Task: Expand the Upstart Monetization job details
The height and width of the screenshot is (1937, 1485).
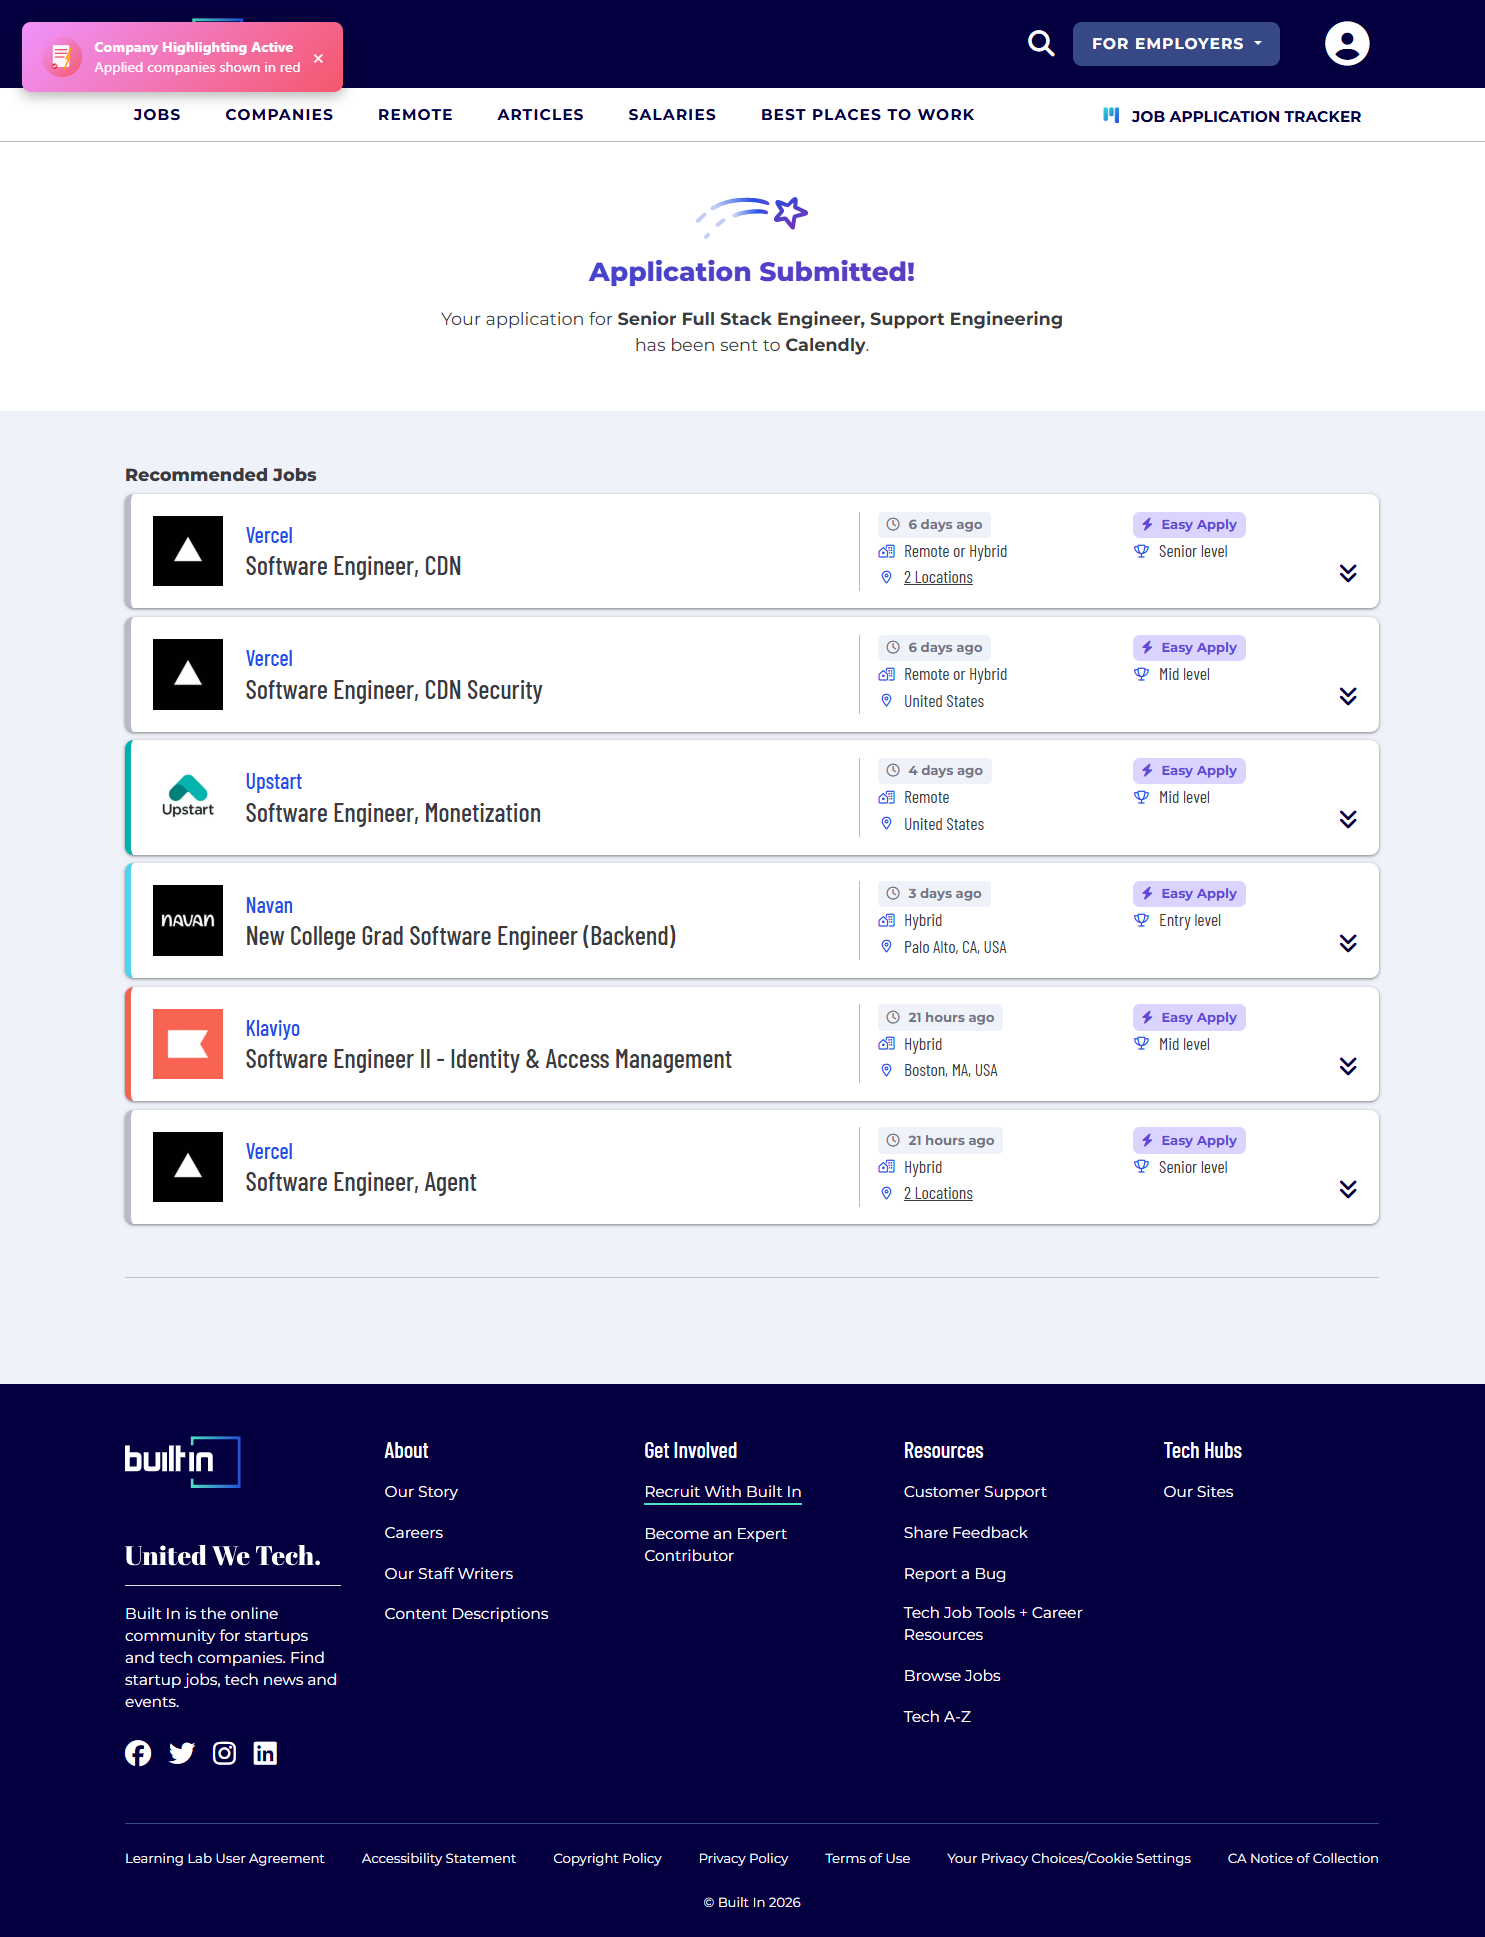Action: pos(1347,819)
